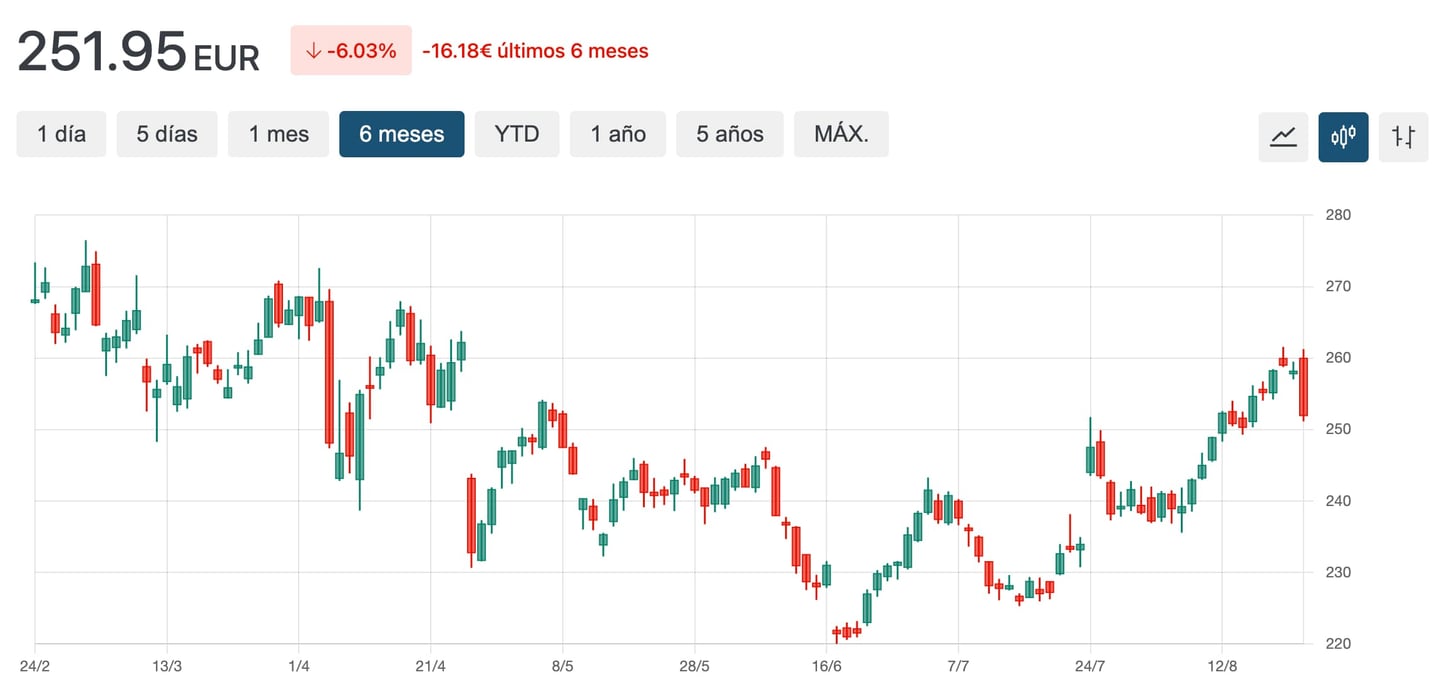The height and width of the screenshot is (689, 1440).
Task: Select the 5 días time range
Action: 167,134
